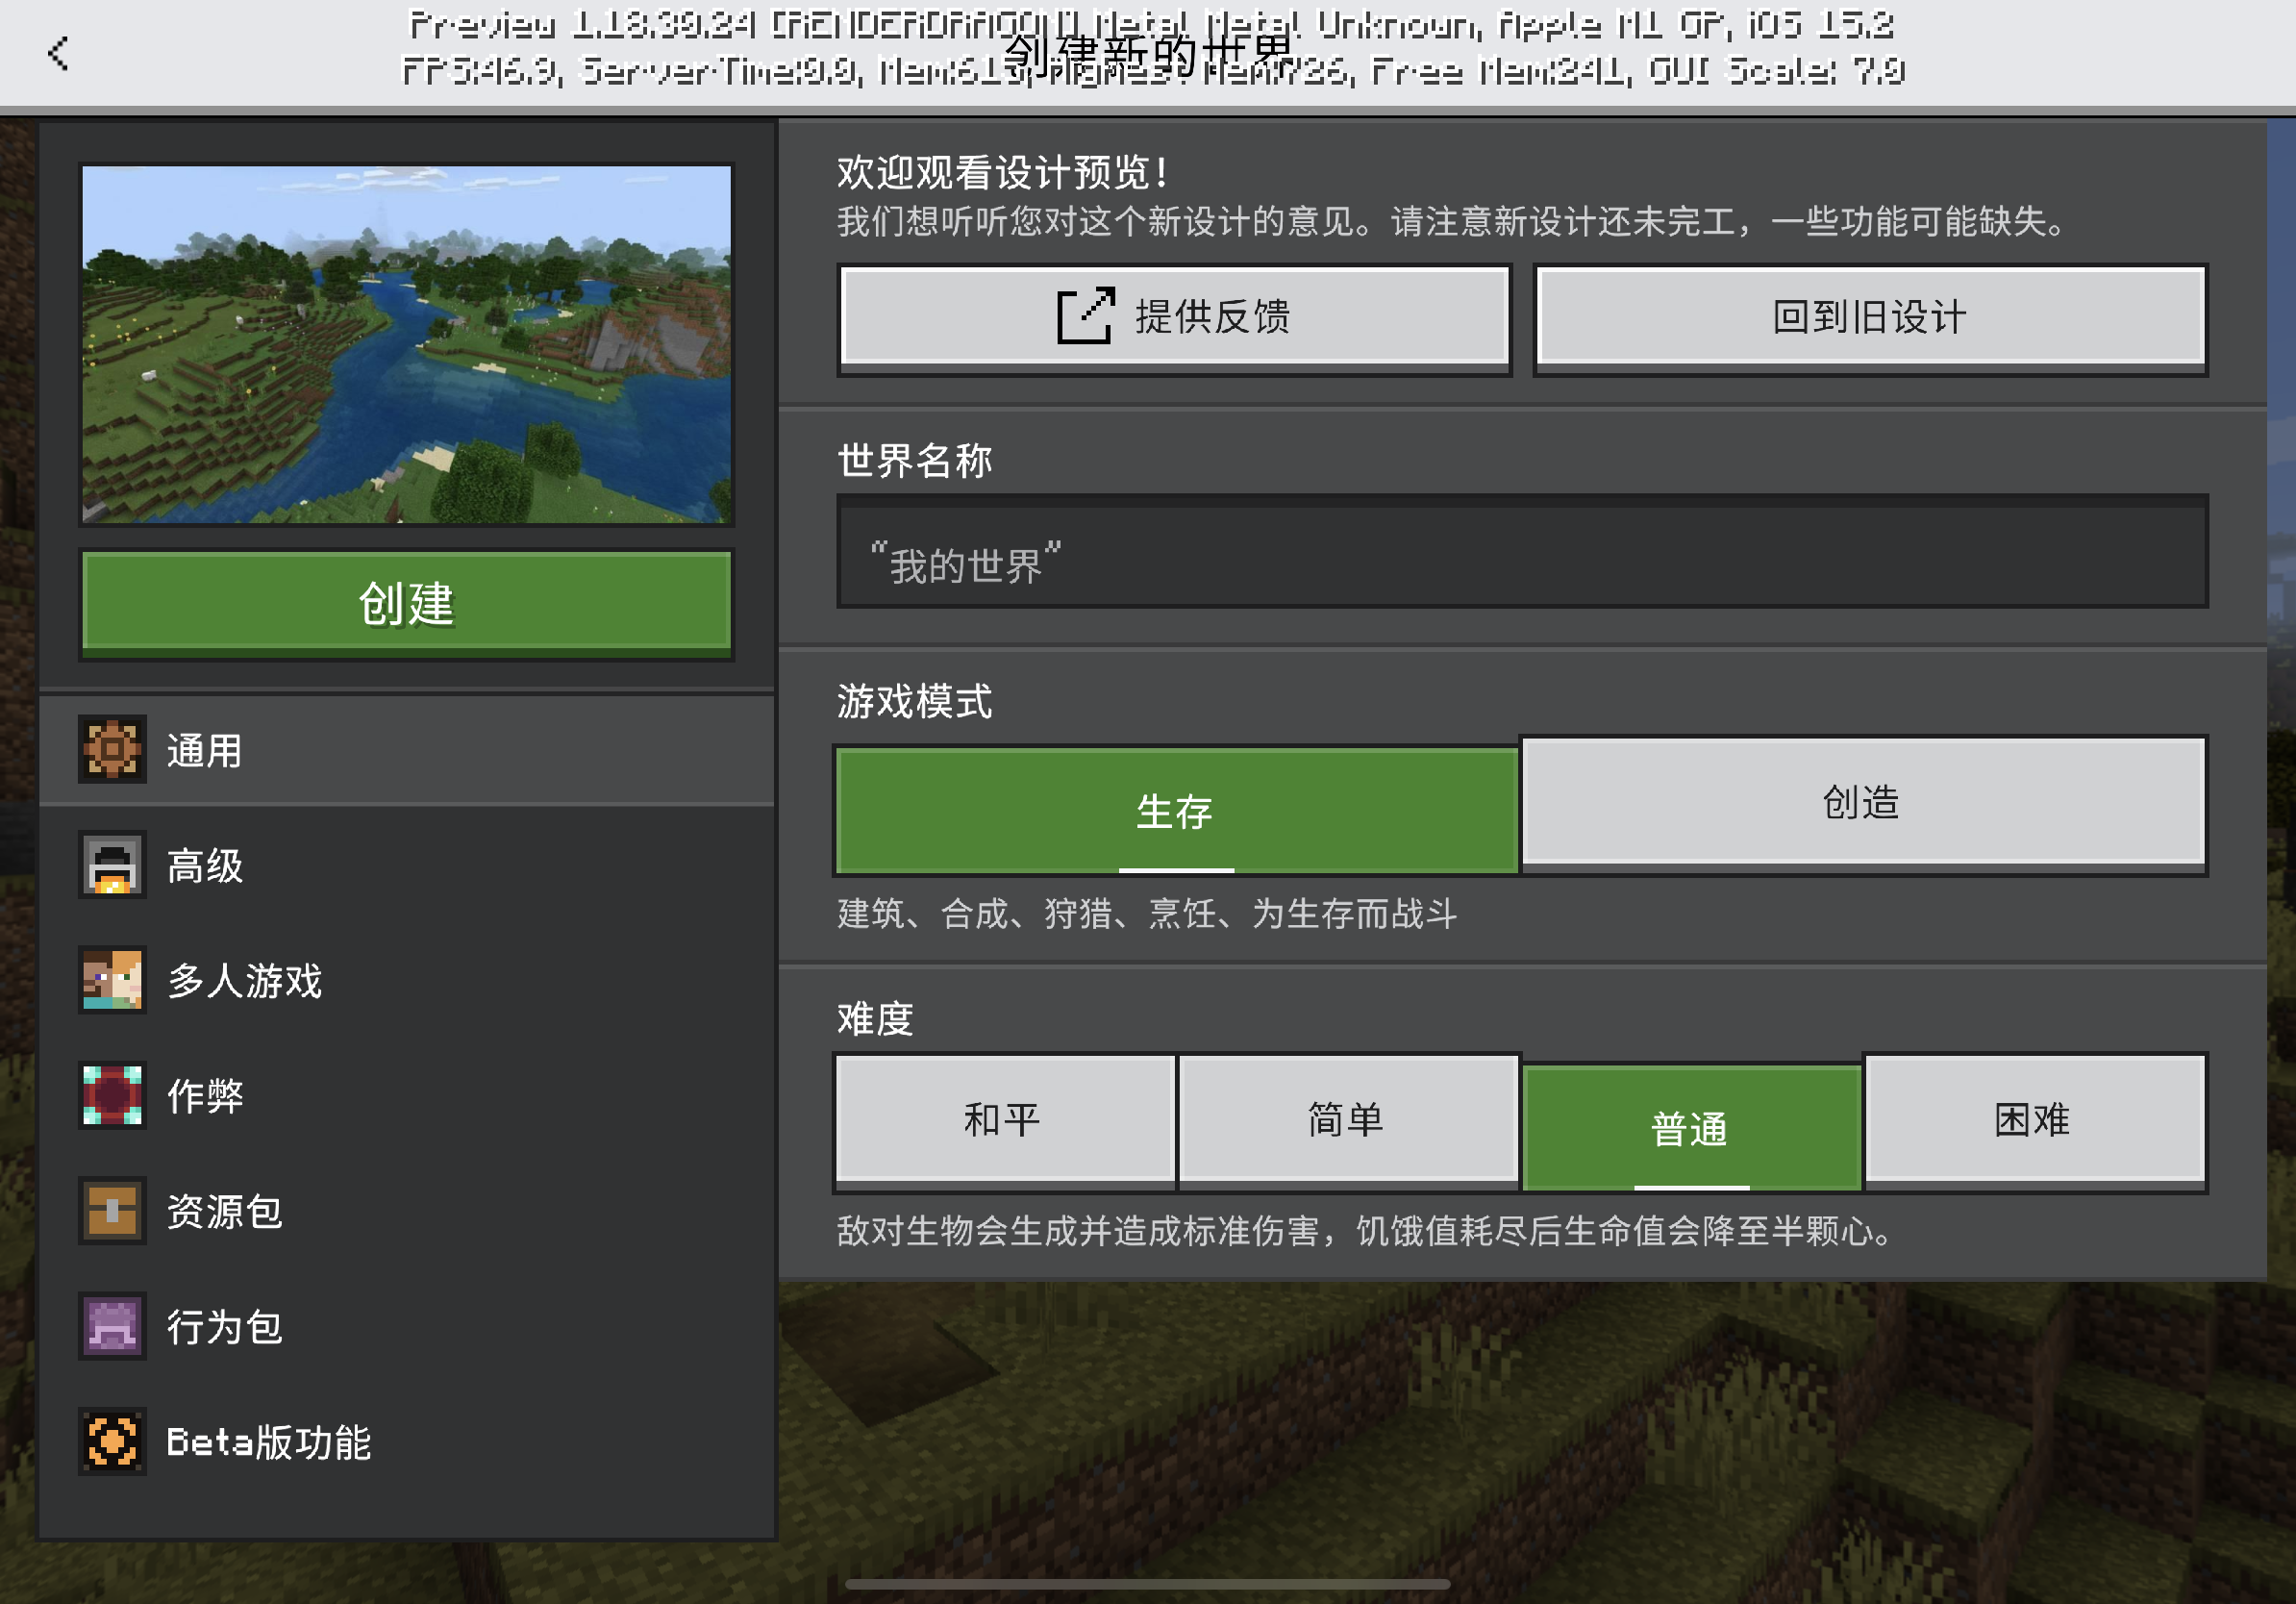Set difficulty to 和平

[x=1003, y=1119]
